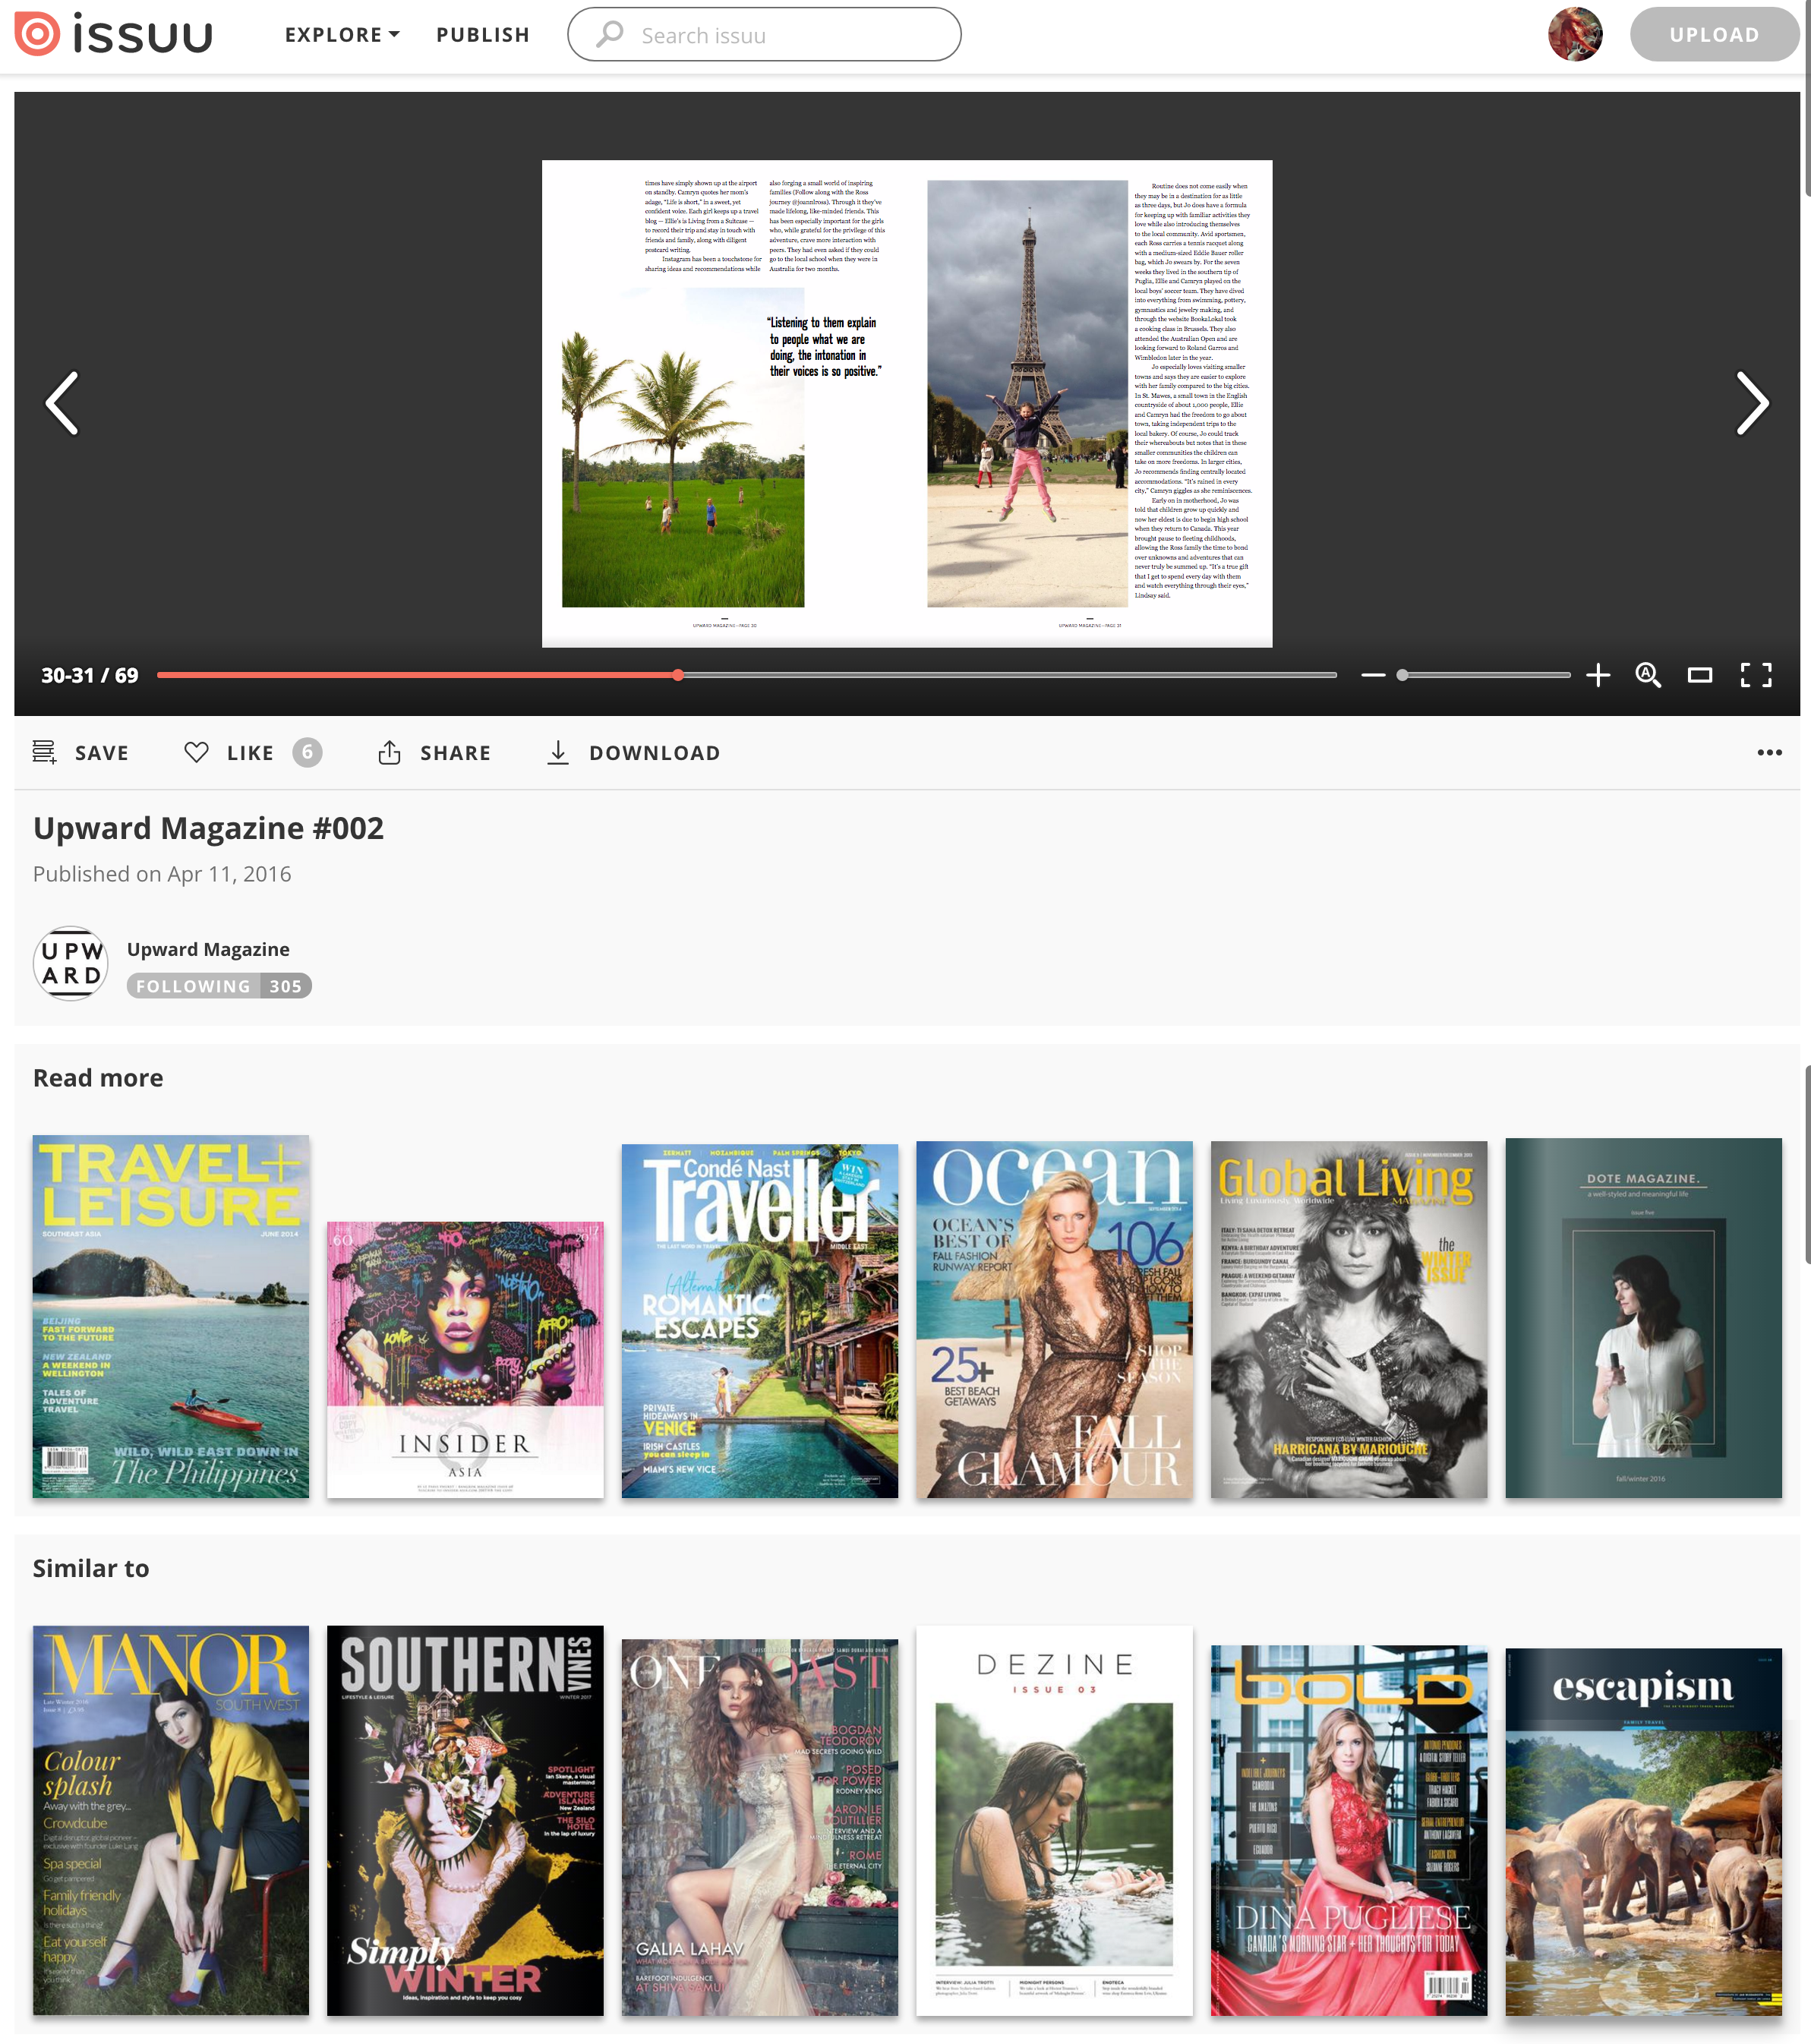
Task: Open the Dezine Issue 03 cover
Action: point(1054,1820)
